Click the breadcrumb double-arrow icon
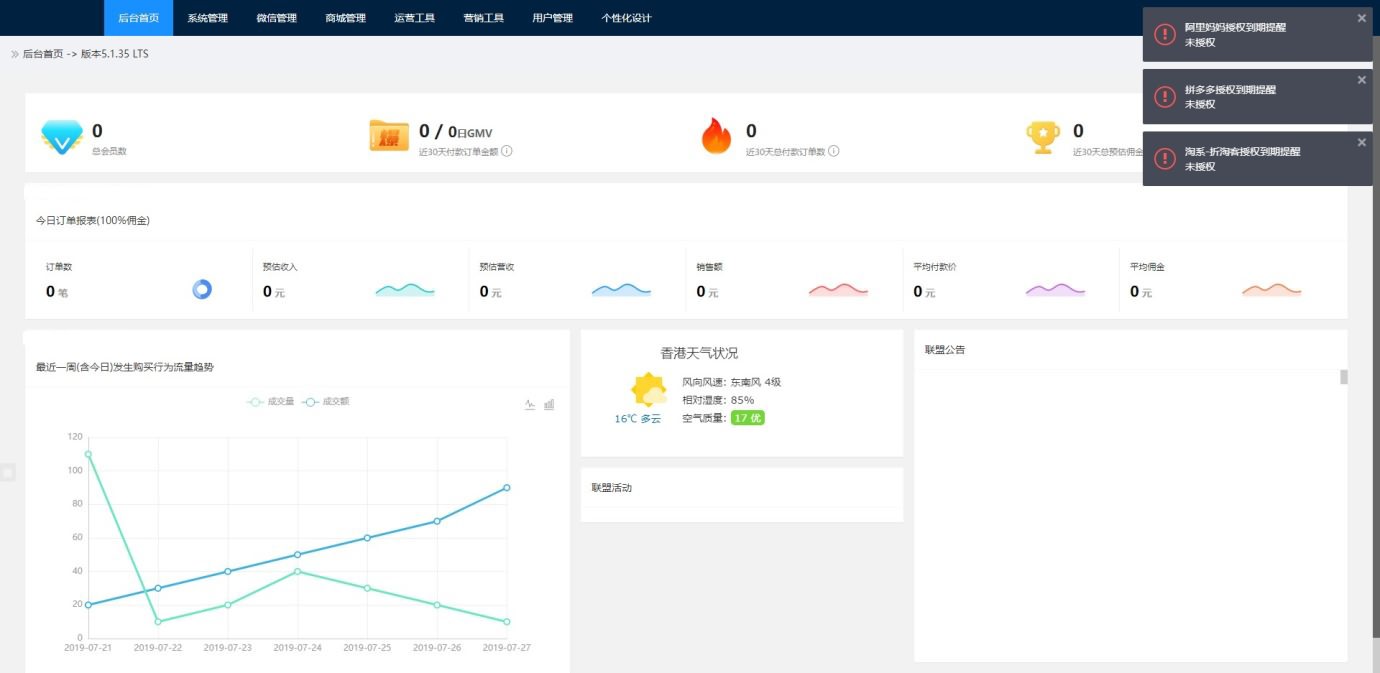The width and height of the screenshot is (1380, 673). pos(15,54)
